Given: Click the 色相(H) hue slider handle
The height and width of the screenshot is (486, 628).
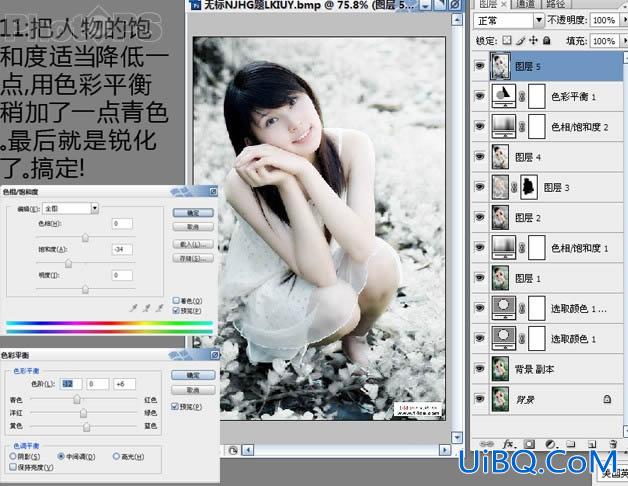Looking at the screenshot, I should 85,238.
